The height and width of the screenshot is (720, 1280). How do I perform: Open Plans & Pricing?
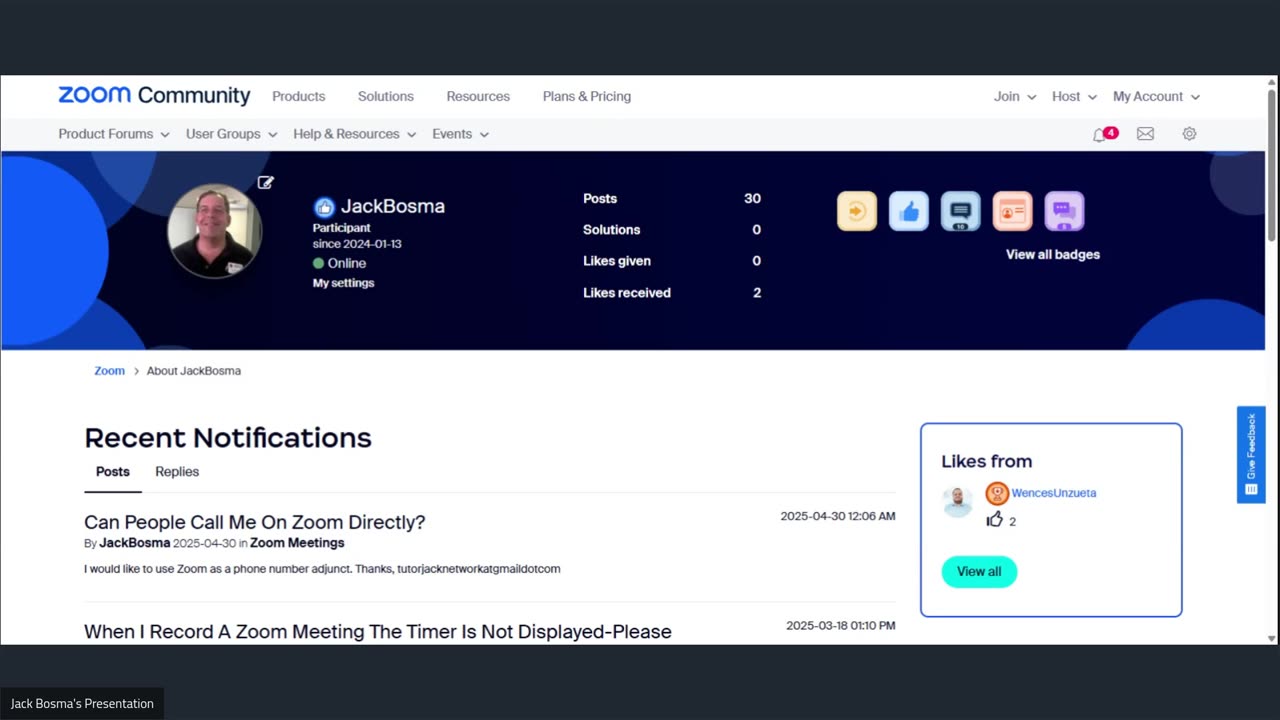(x=587, y=96)
